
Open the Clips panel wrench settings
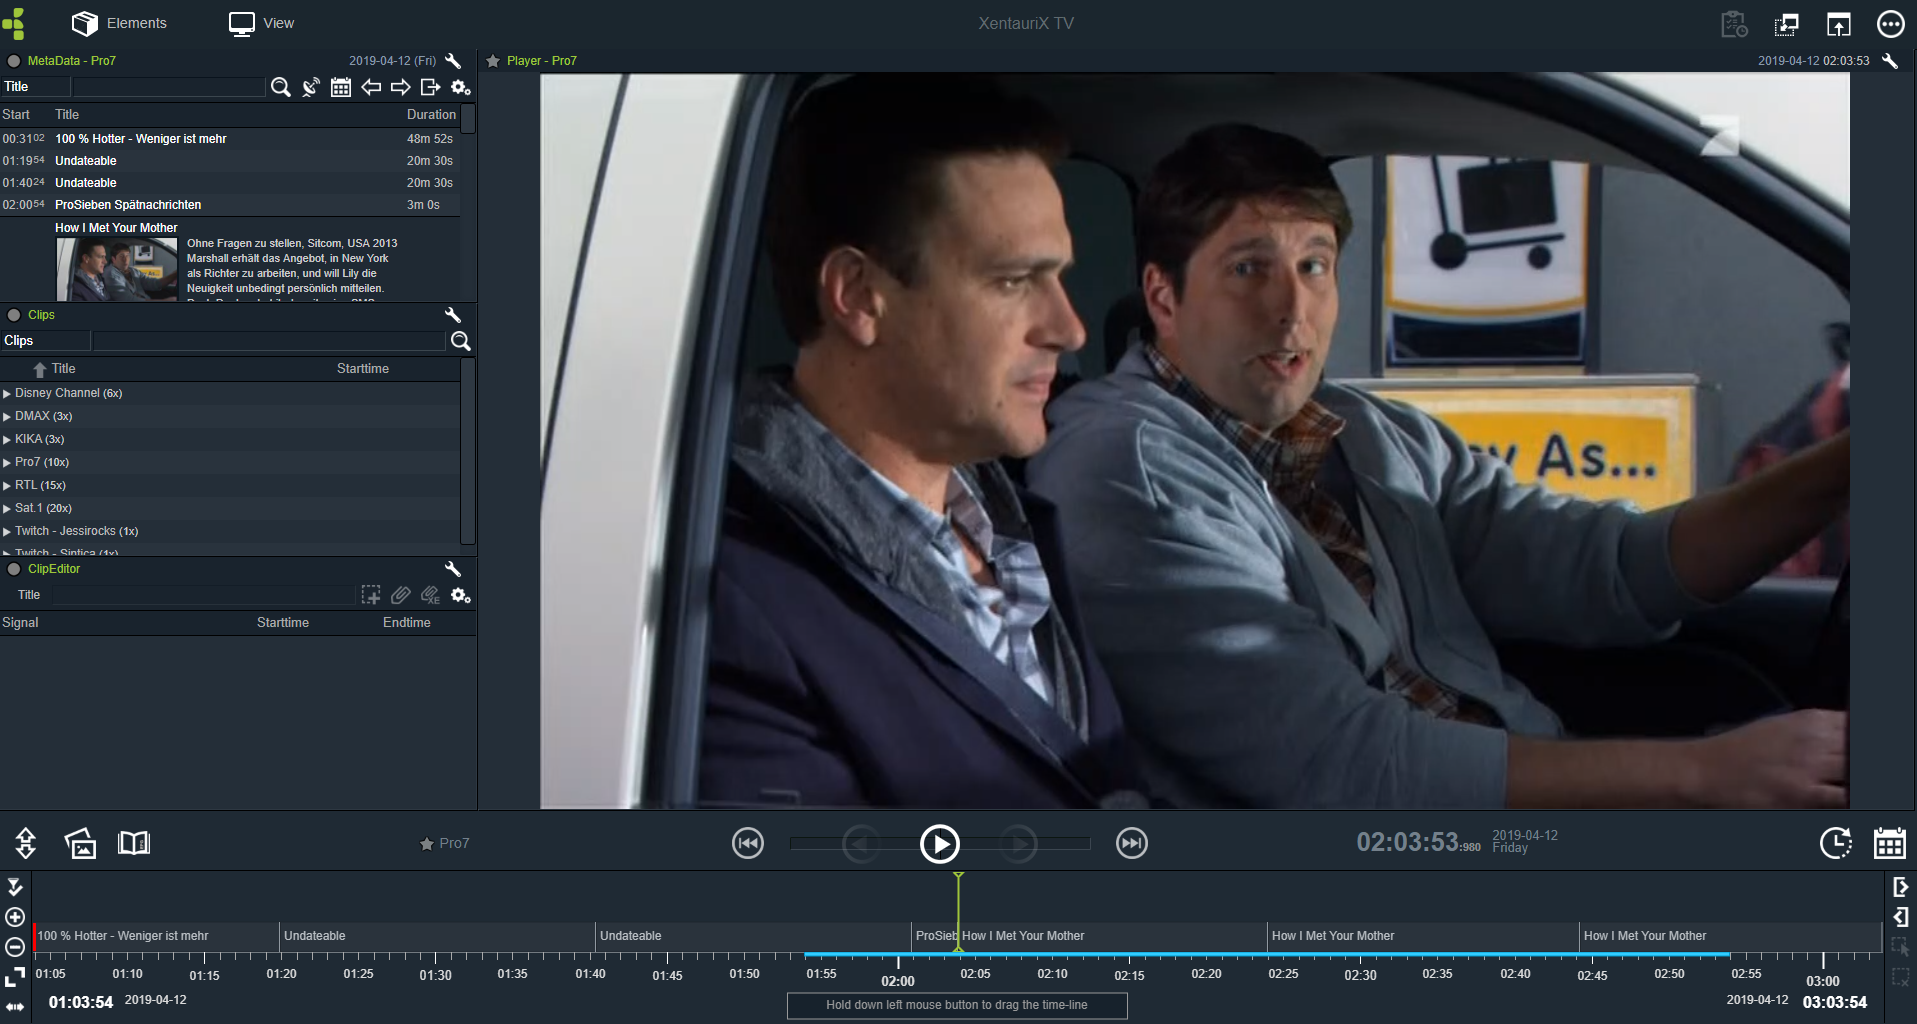(453, 315)
